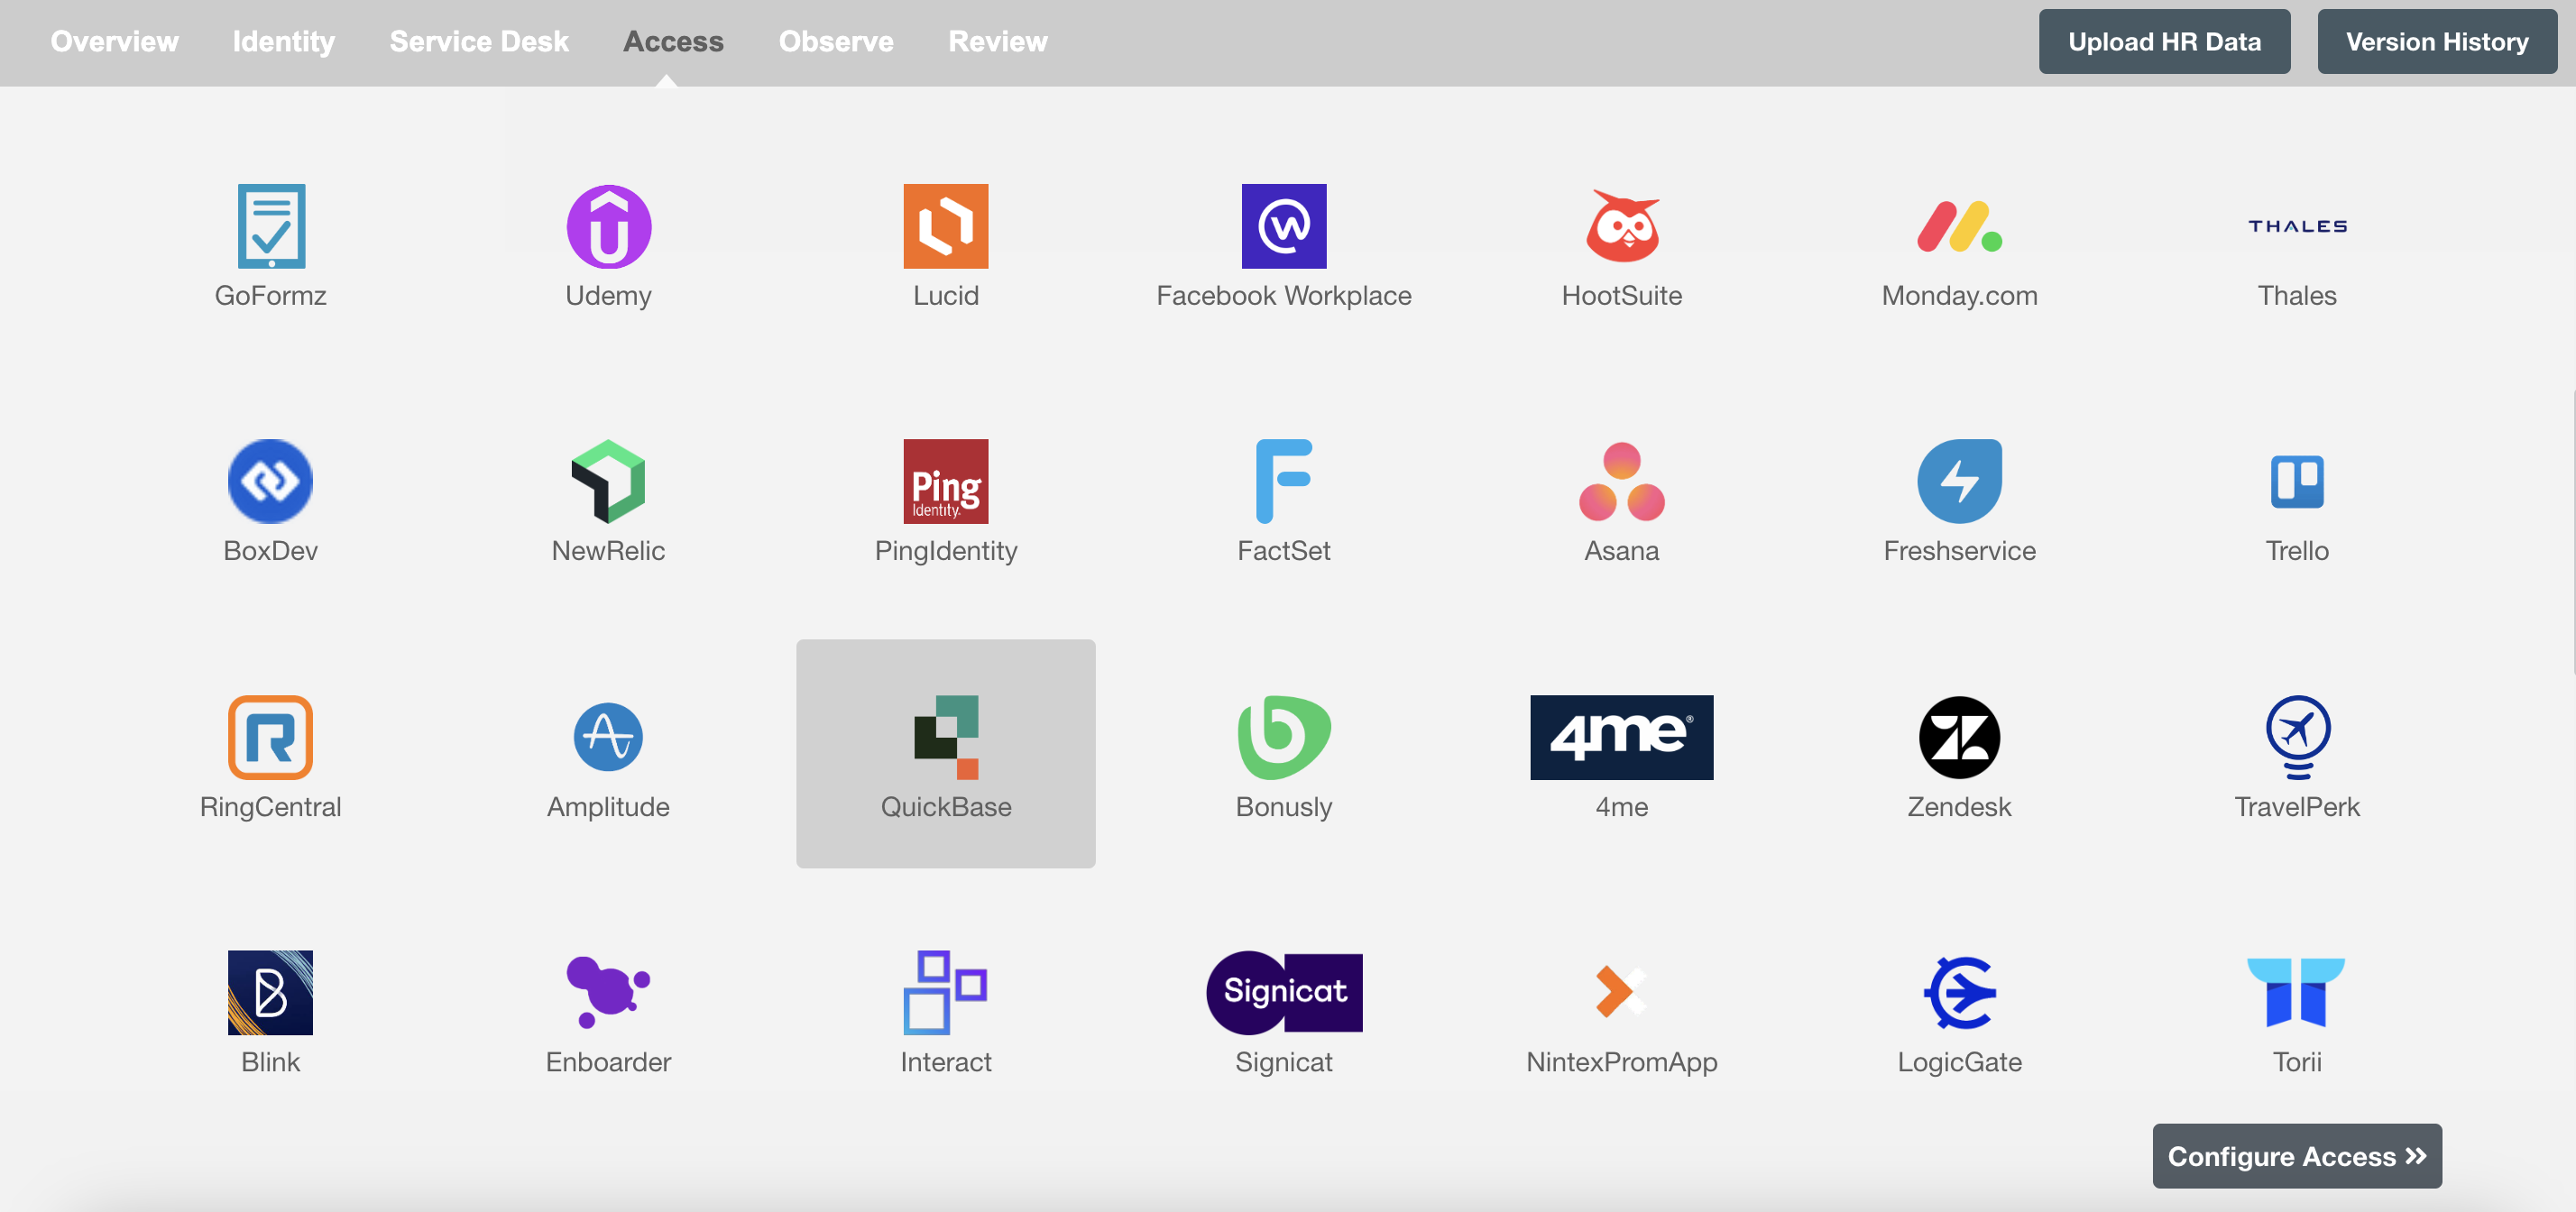The height and width of the screenshot is (1212, 2576).
Task: Click the Configure Access button
Action: tap(2295, 1156)
